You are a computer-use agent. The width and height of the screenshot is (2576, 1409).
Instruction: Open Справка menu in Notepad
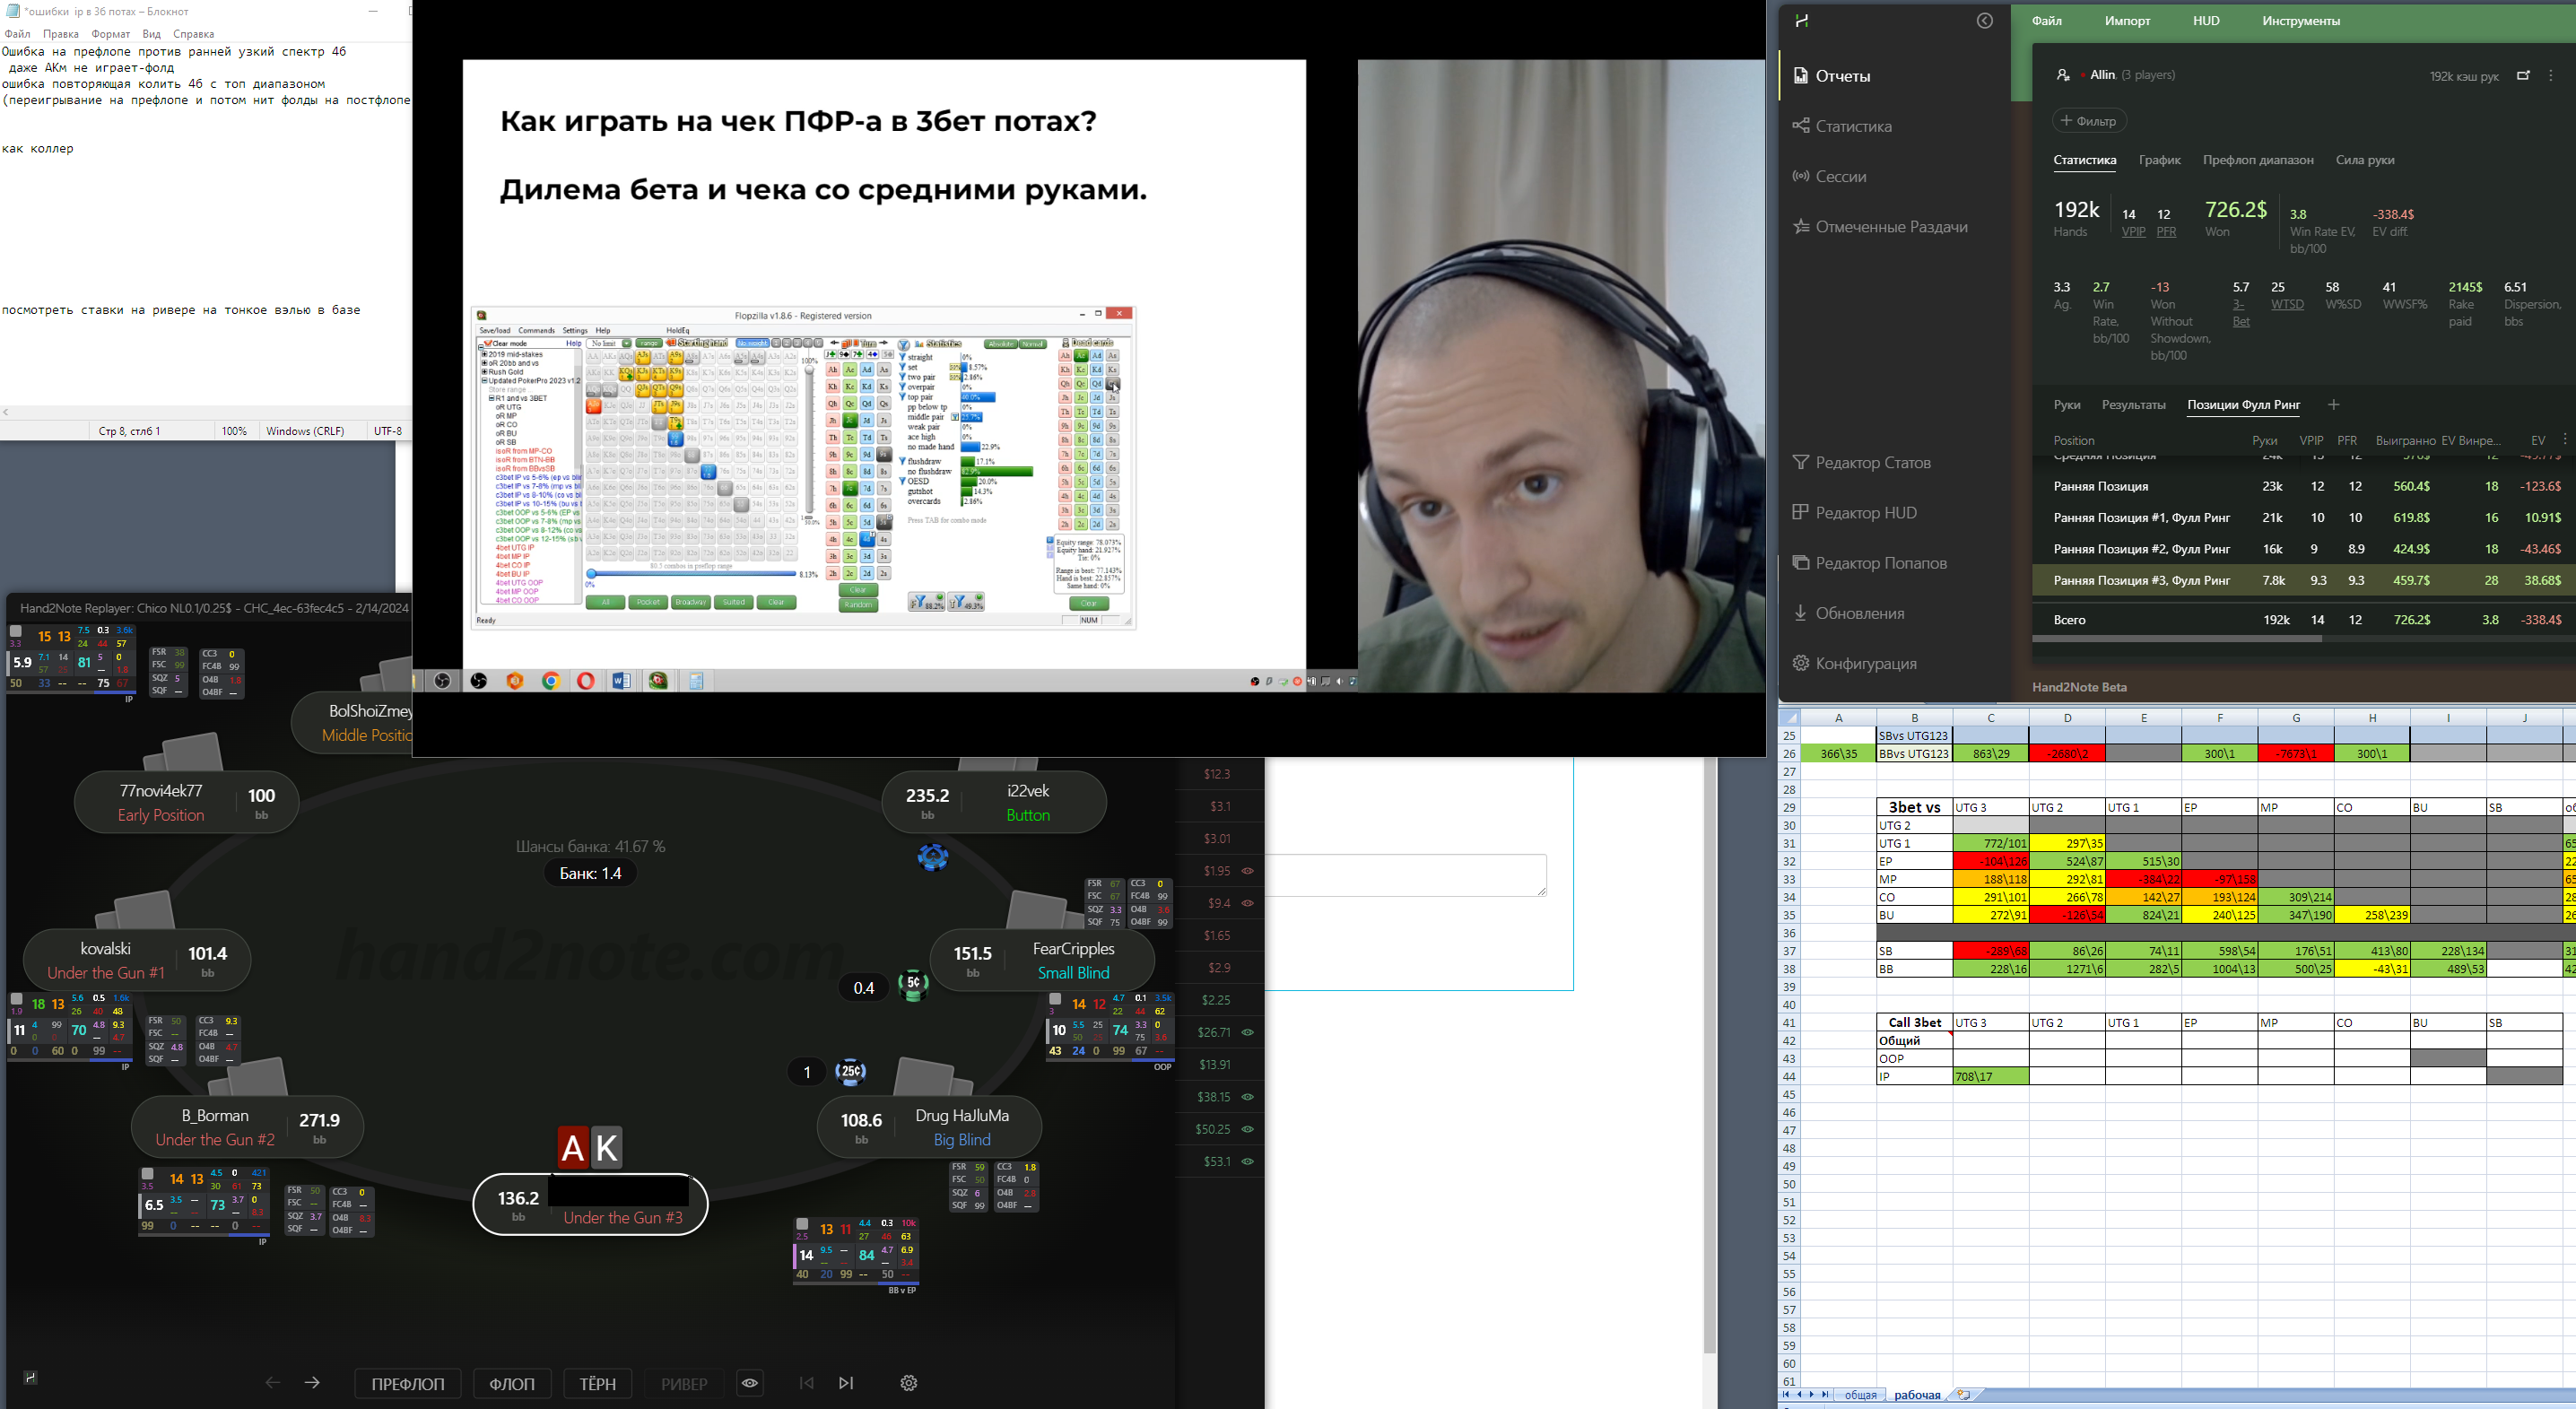[194, 34]
